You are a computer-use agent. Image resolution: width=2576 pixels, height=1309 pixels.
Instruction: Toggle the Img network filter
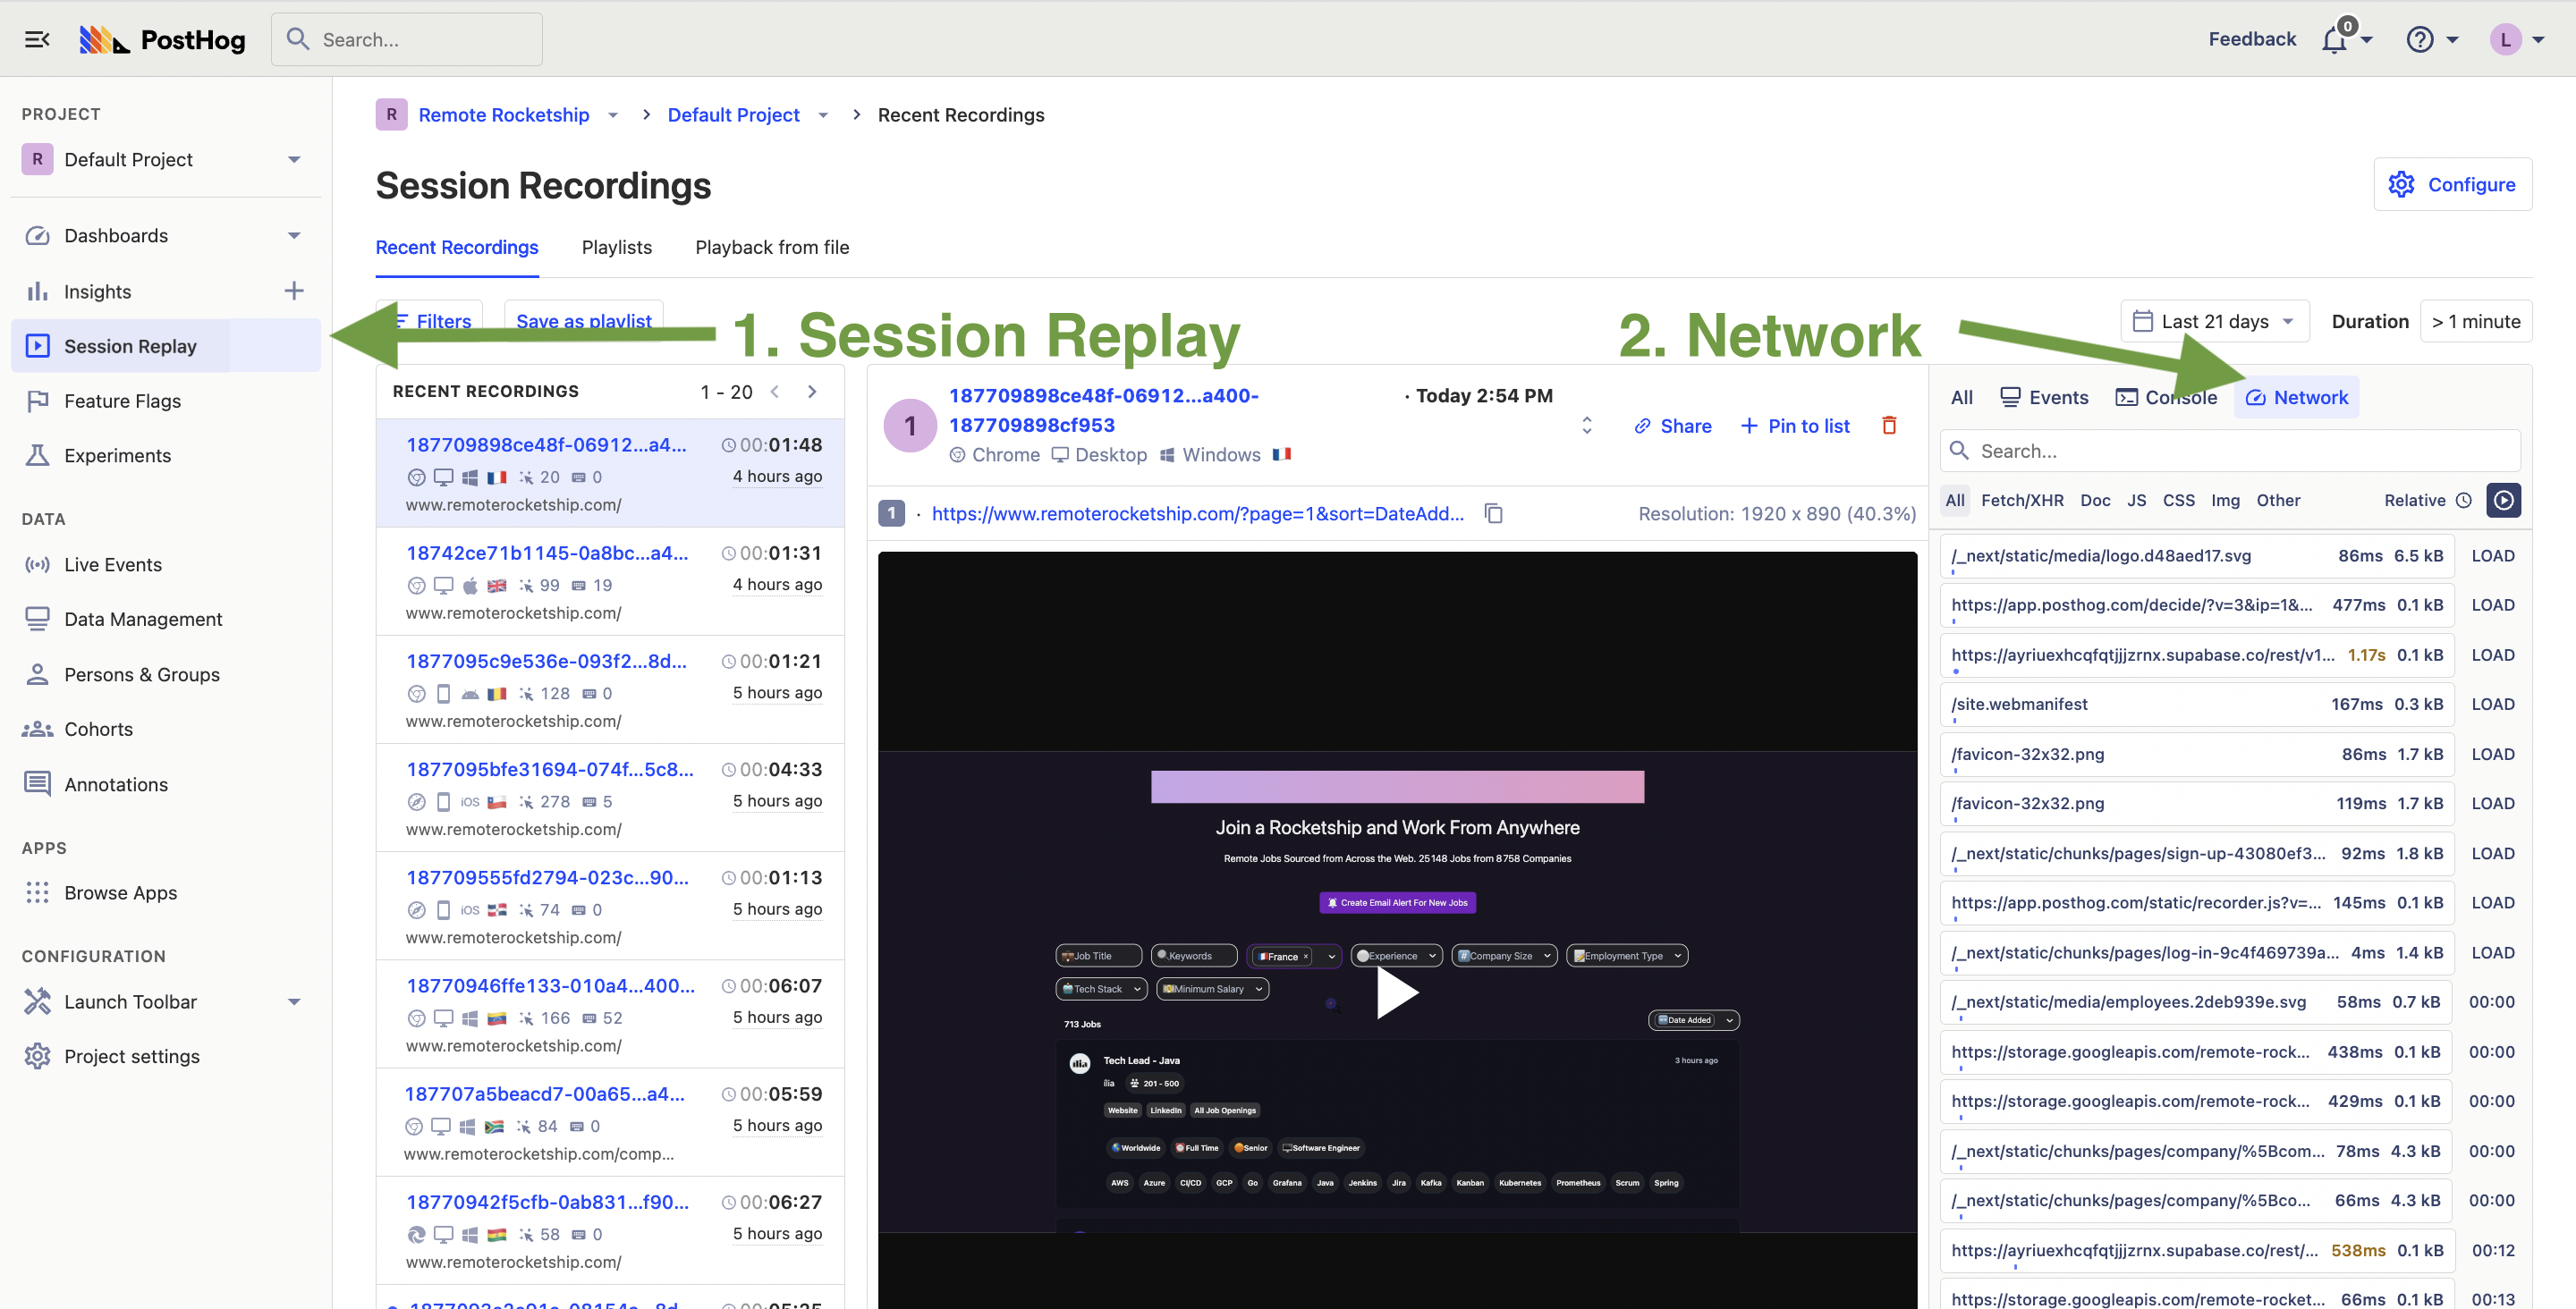[x=2226, y=500]
